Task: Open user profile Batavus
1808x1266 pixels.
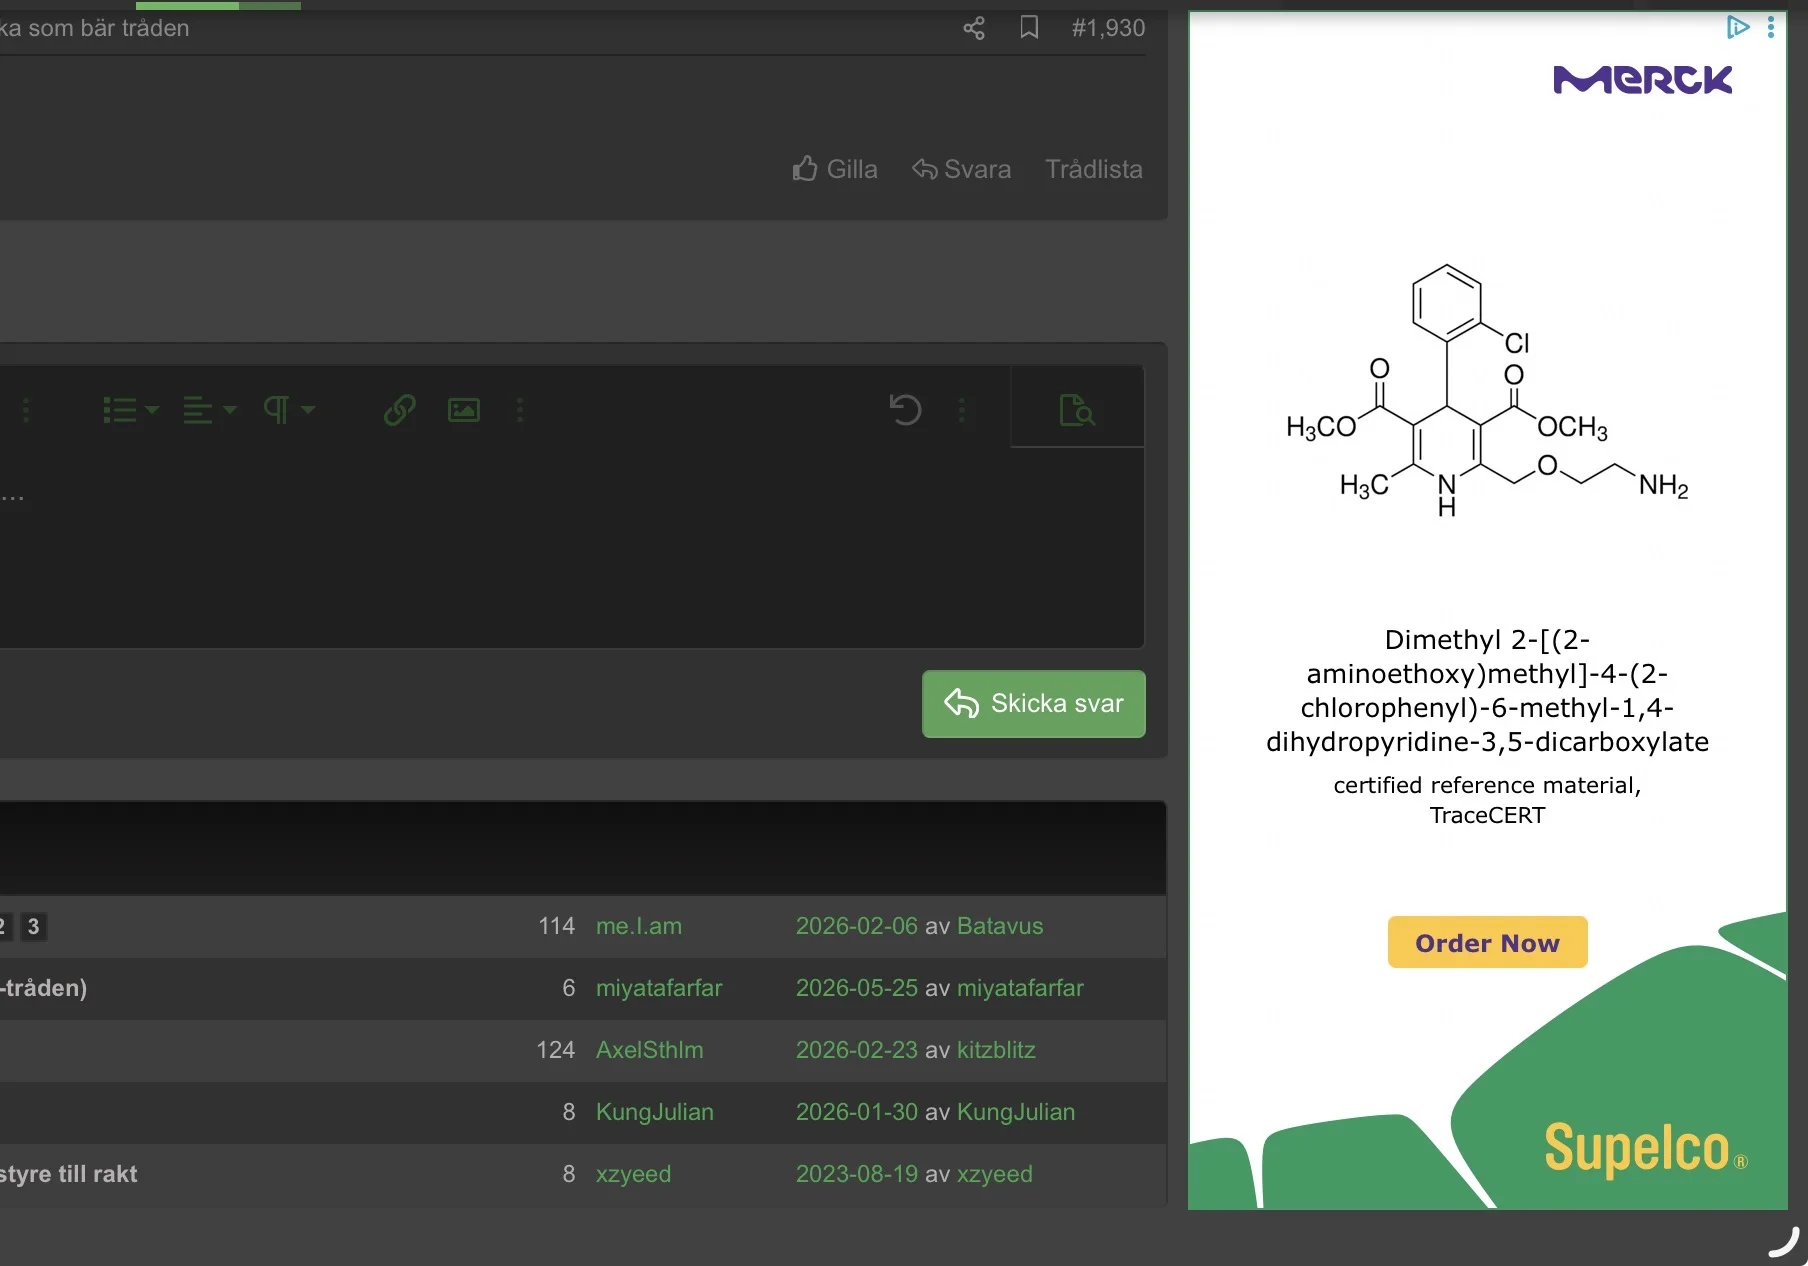Action: [1000, 926]
